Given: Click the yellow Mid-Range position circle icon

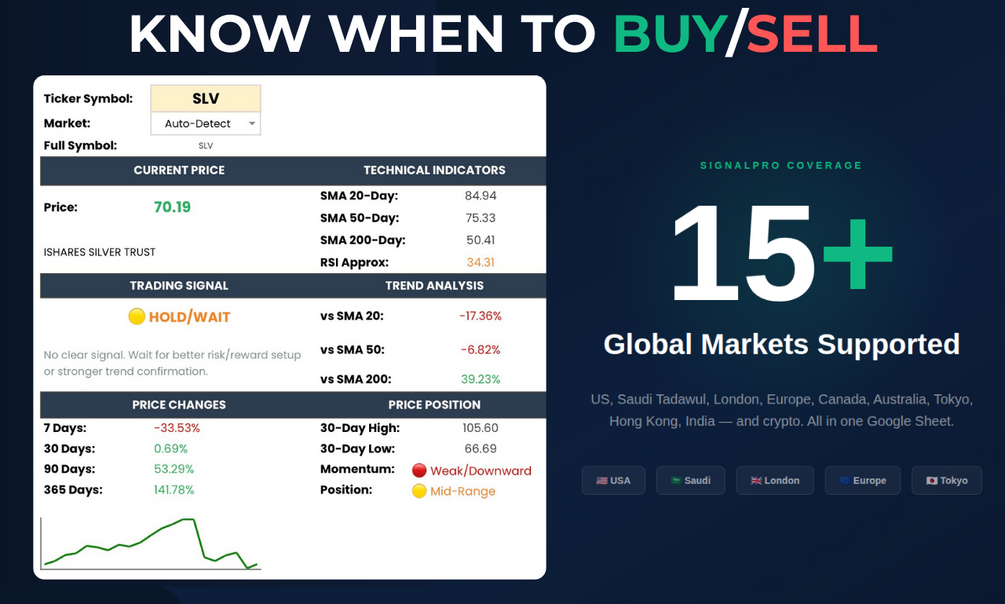Looking at the screenshot, I should (x=419, y=491).
